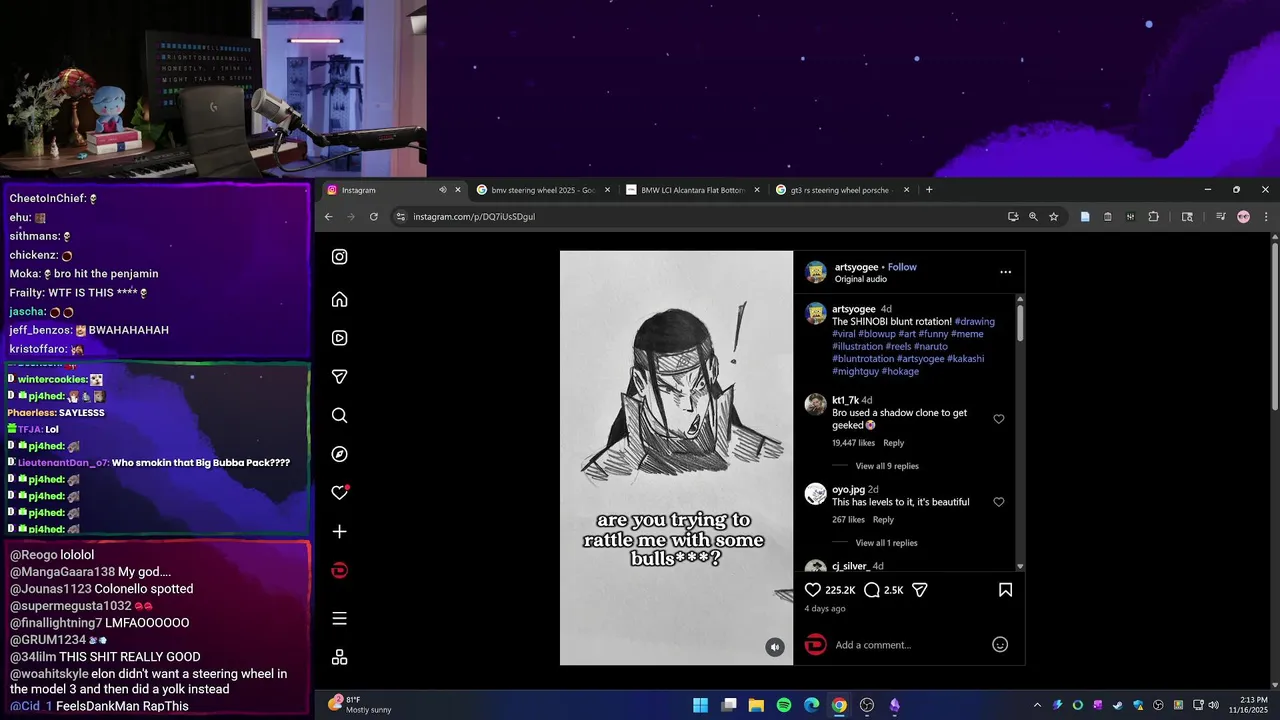Expand View all 9 replies
This screenshot has height=720, width=1280.
tap(887, 466)
